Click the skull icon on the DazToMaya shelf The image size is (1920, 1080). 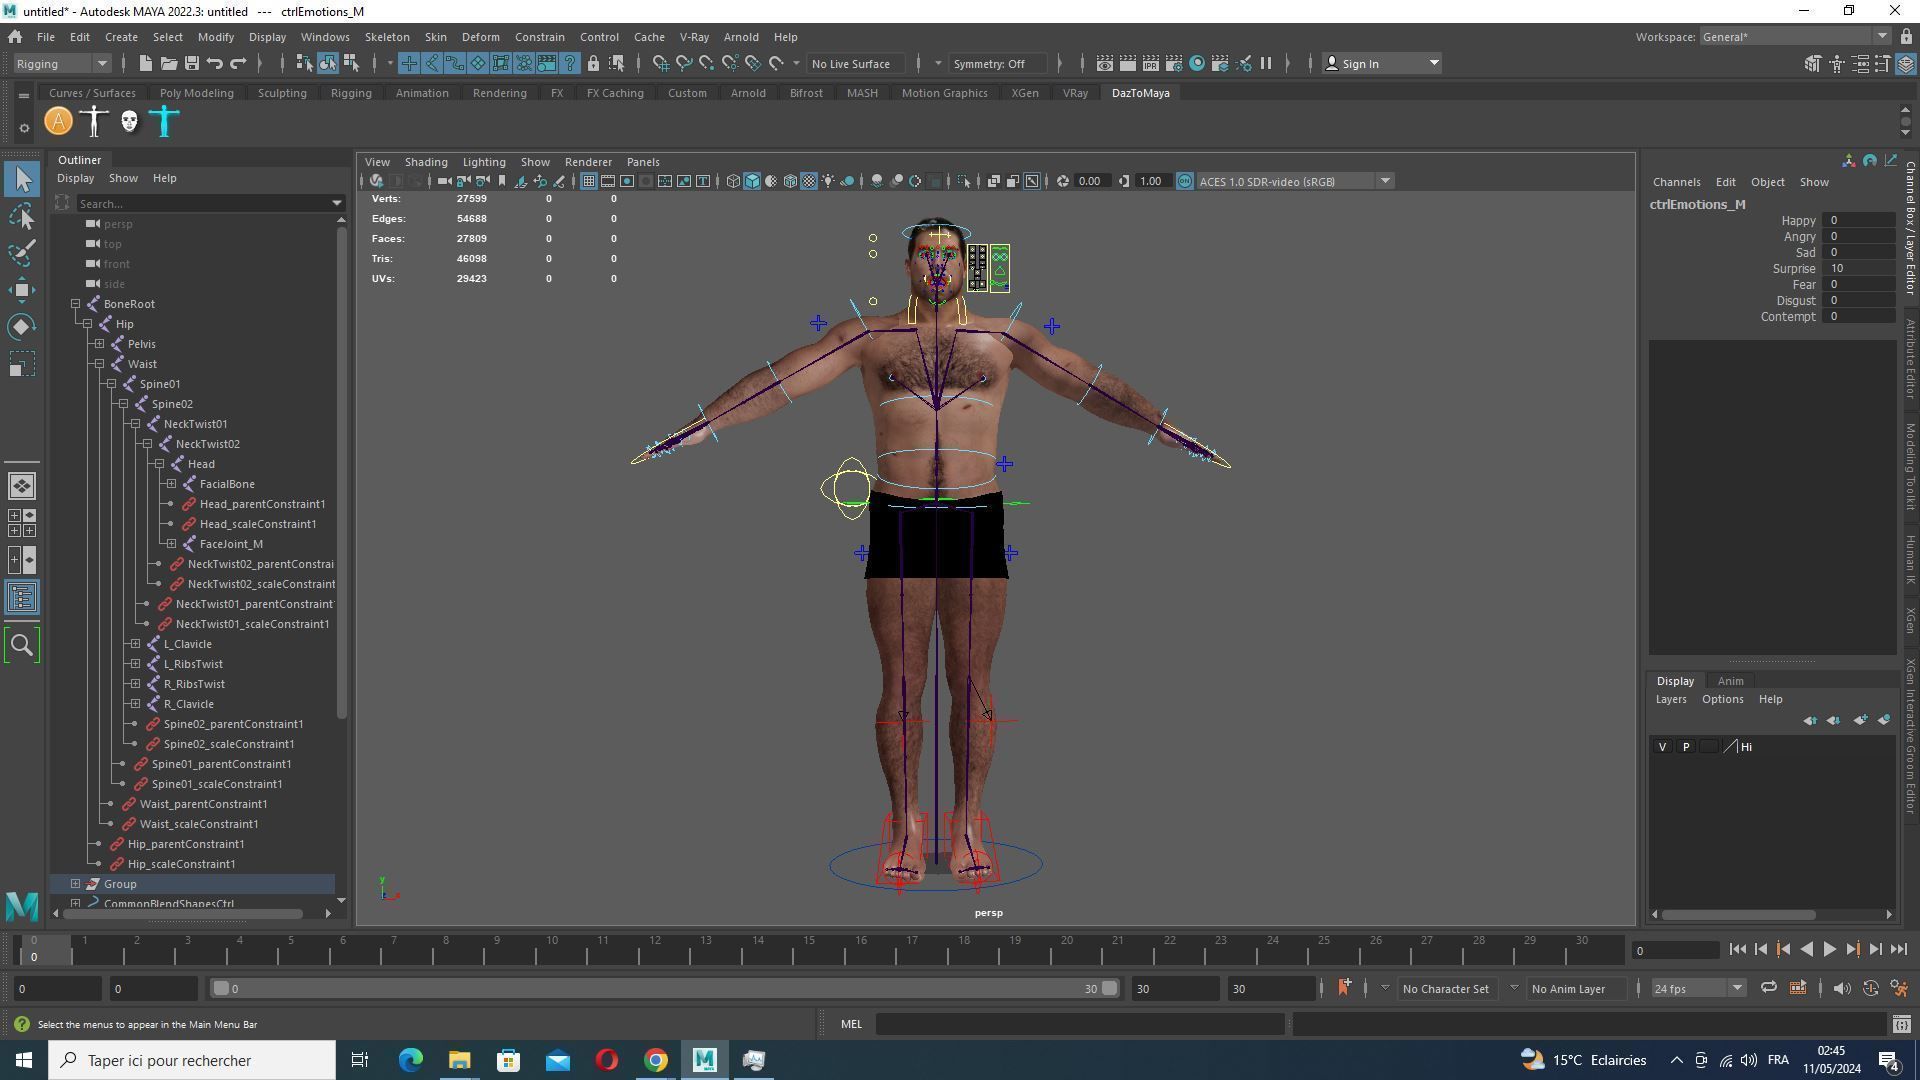129,122
